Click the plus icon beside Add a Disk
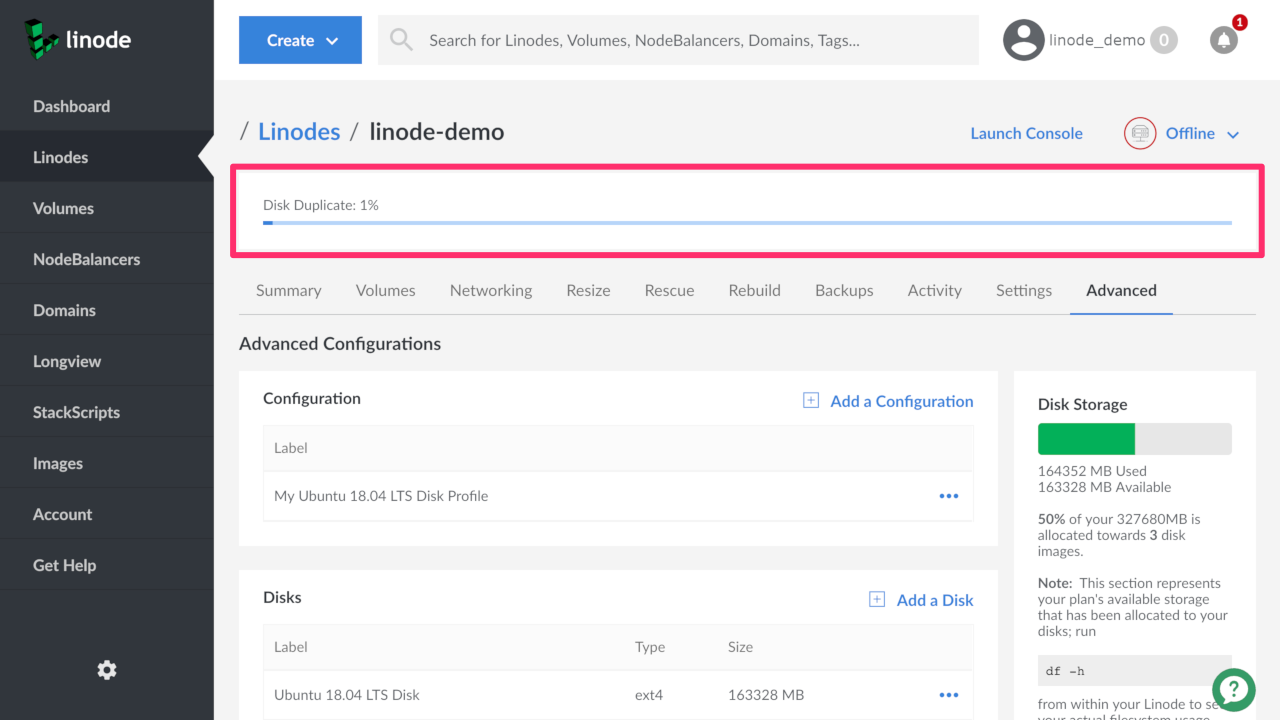Screen dimensions: 1280x720 point(877,600)
